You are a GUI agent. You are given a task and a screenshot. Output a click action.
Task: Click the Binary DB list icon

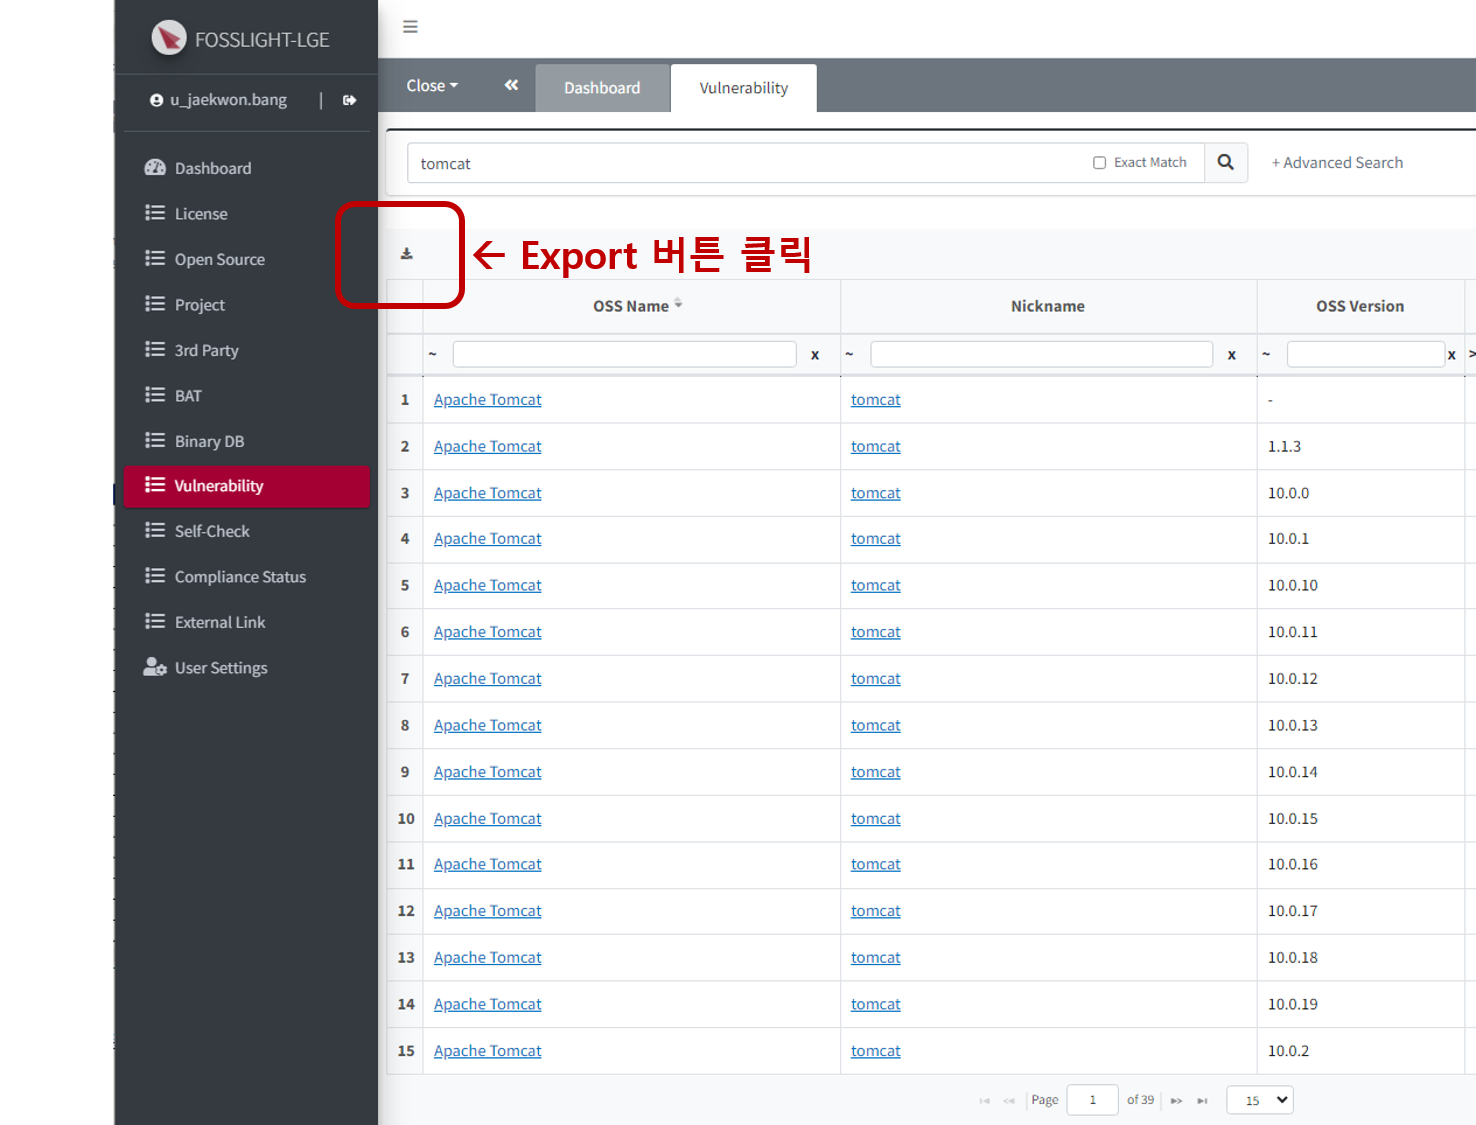tap(155, 441)
